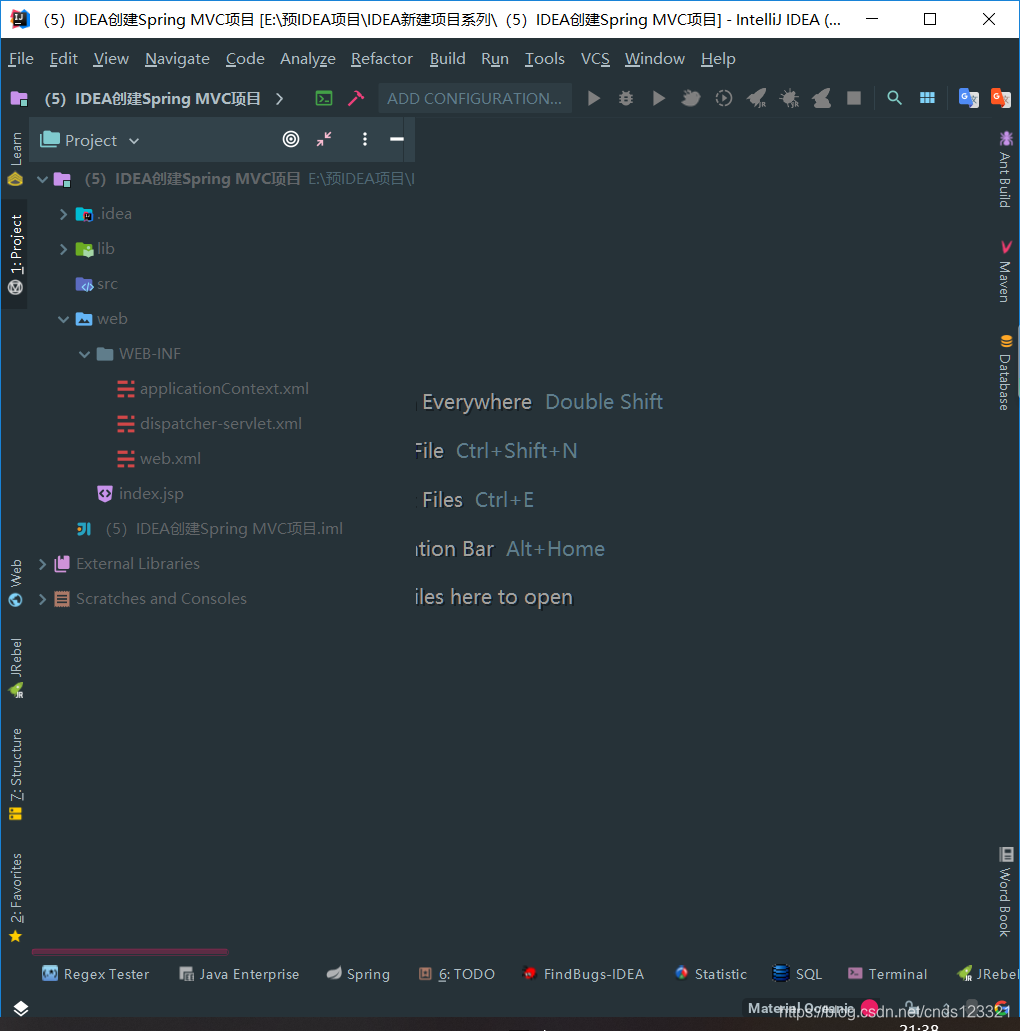Open the Maven side panel
The height and width of the screenshot is (1031, 1020).
tap(1006, 272)
